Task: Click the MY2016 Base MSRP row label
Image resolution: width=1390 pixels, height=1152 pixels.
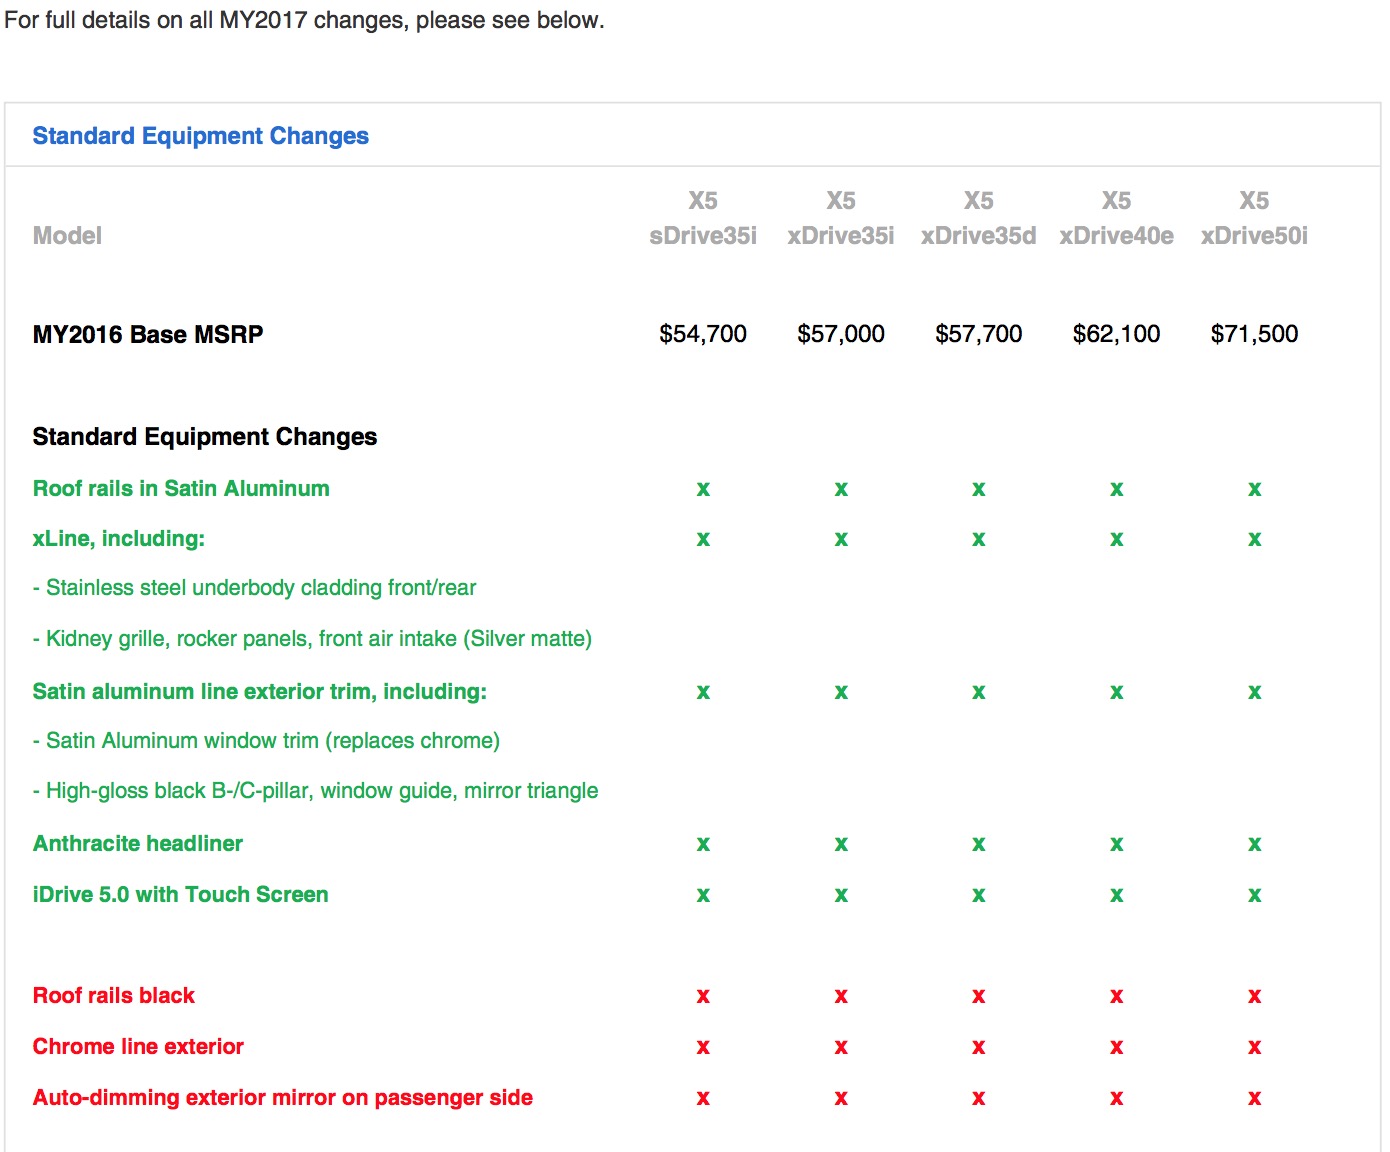Action: [x=148, y=335]
